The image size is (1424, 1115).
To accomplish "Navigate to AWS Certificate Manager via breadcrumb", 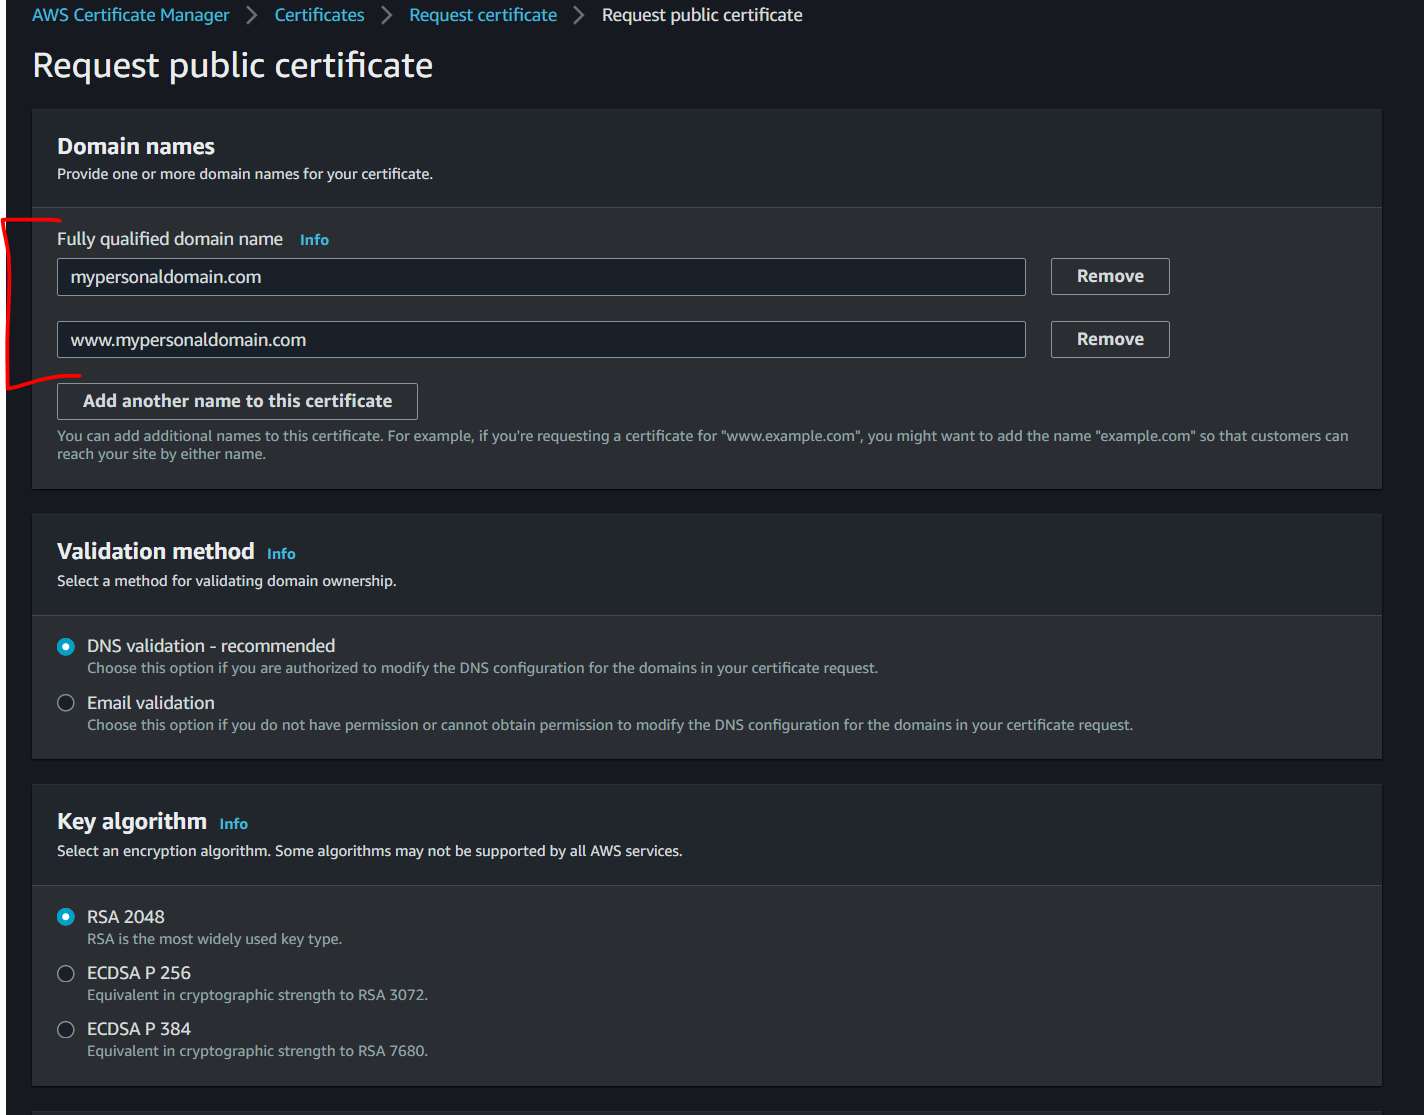I will (130, 14).
